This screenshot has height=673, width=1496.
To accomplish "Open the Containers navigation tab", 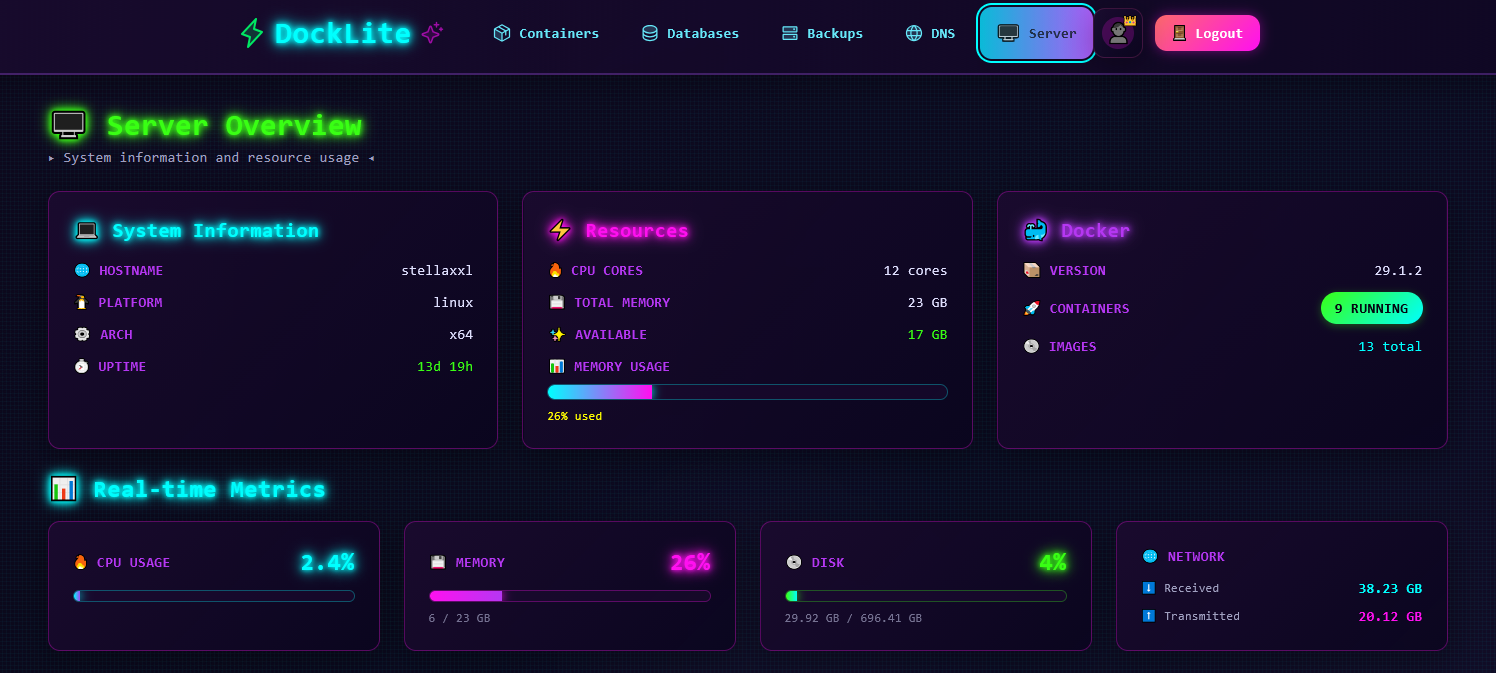I will pos(546,33).
